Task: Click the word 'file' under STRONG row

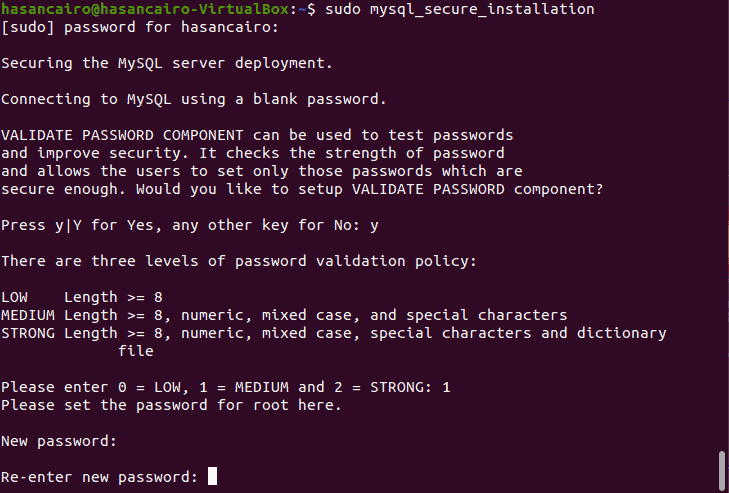Action: tap(136, 351)
